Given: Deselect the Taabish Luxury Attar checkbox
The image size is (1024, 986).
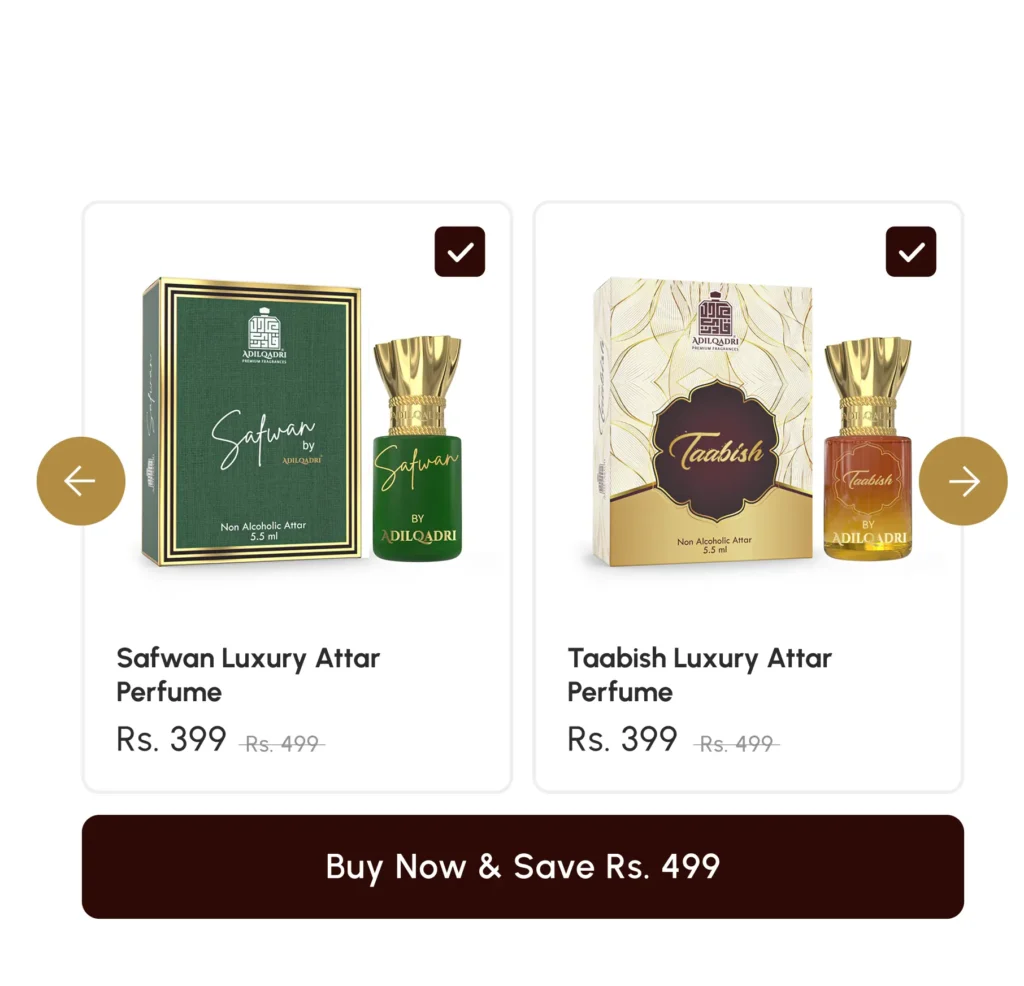Looking at the screenshot, I should click(x=911, y=251).
